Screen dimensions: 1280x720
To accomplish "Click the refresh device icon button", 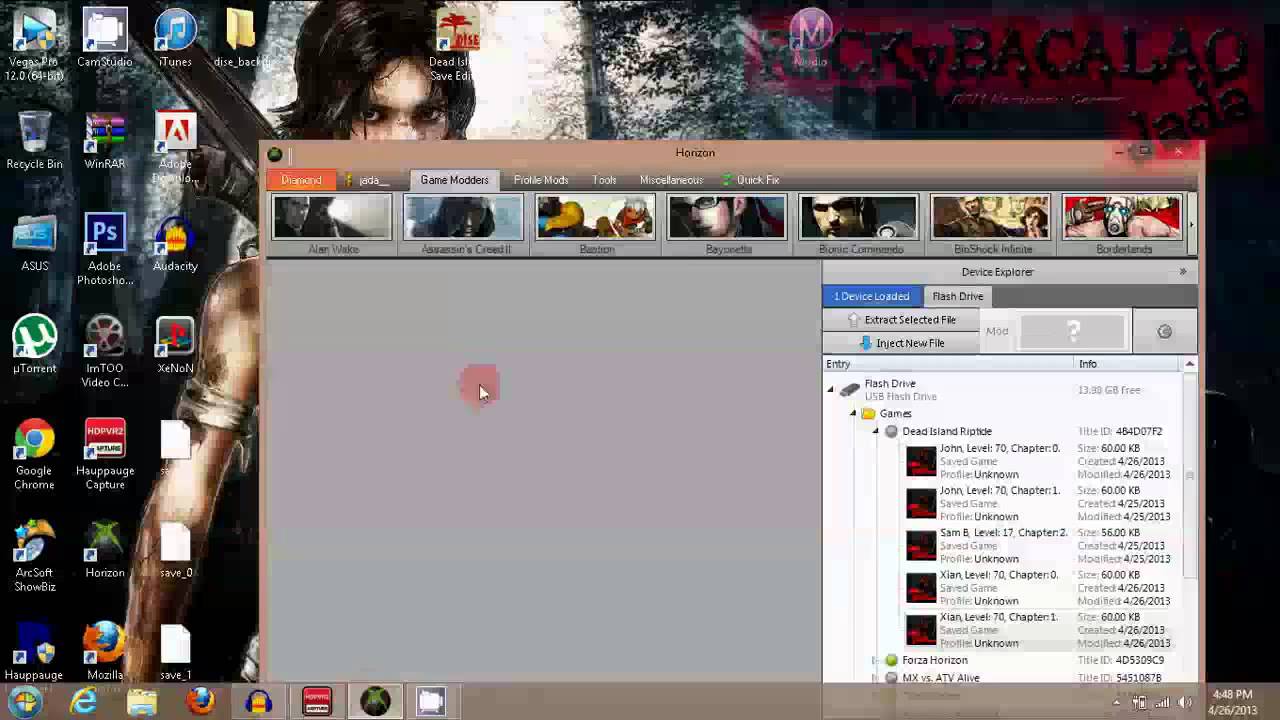I will click(x=1164, y=331).
